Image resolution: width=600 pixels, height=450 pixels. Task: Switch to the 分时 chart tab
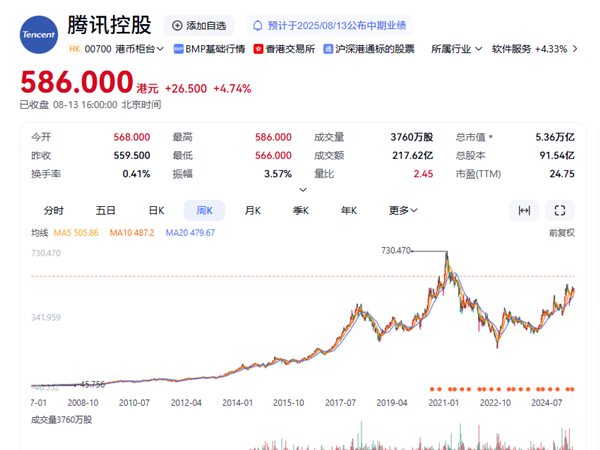pos(54,210)
